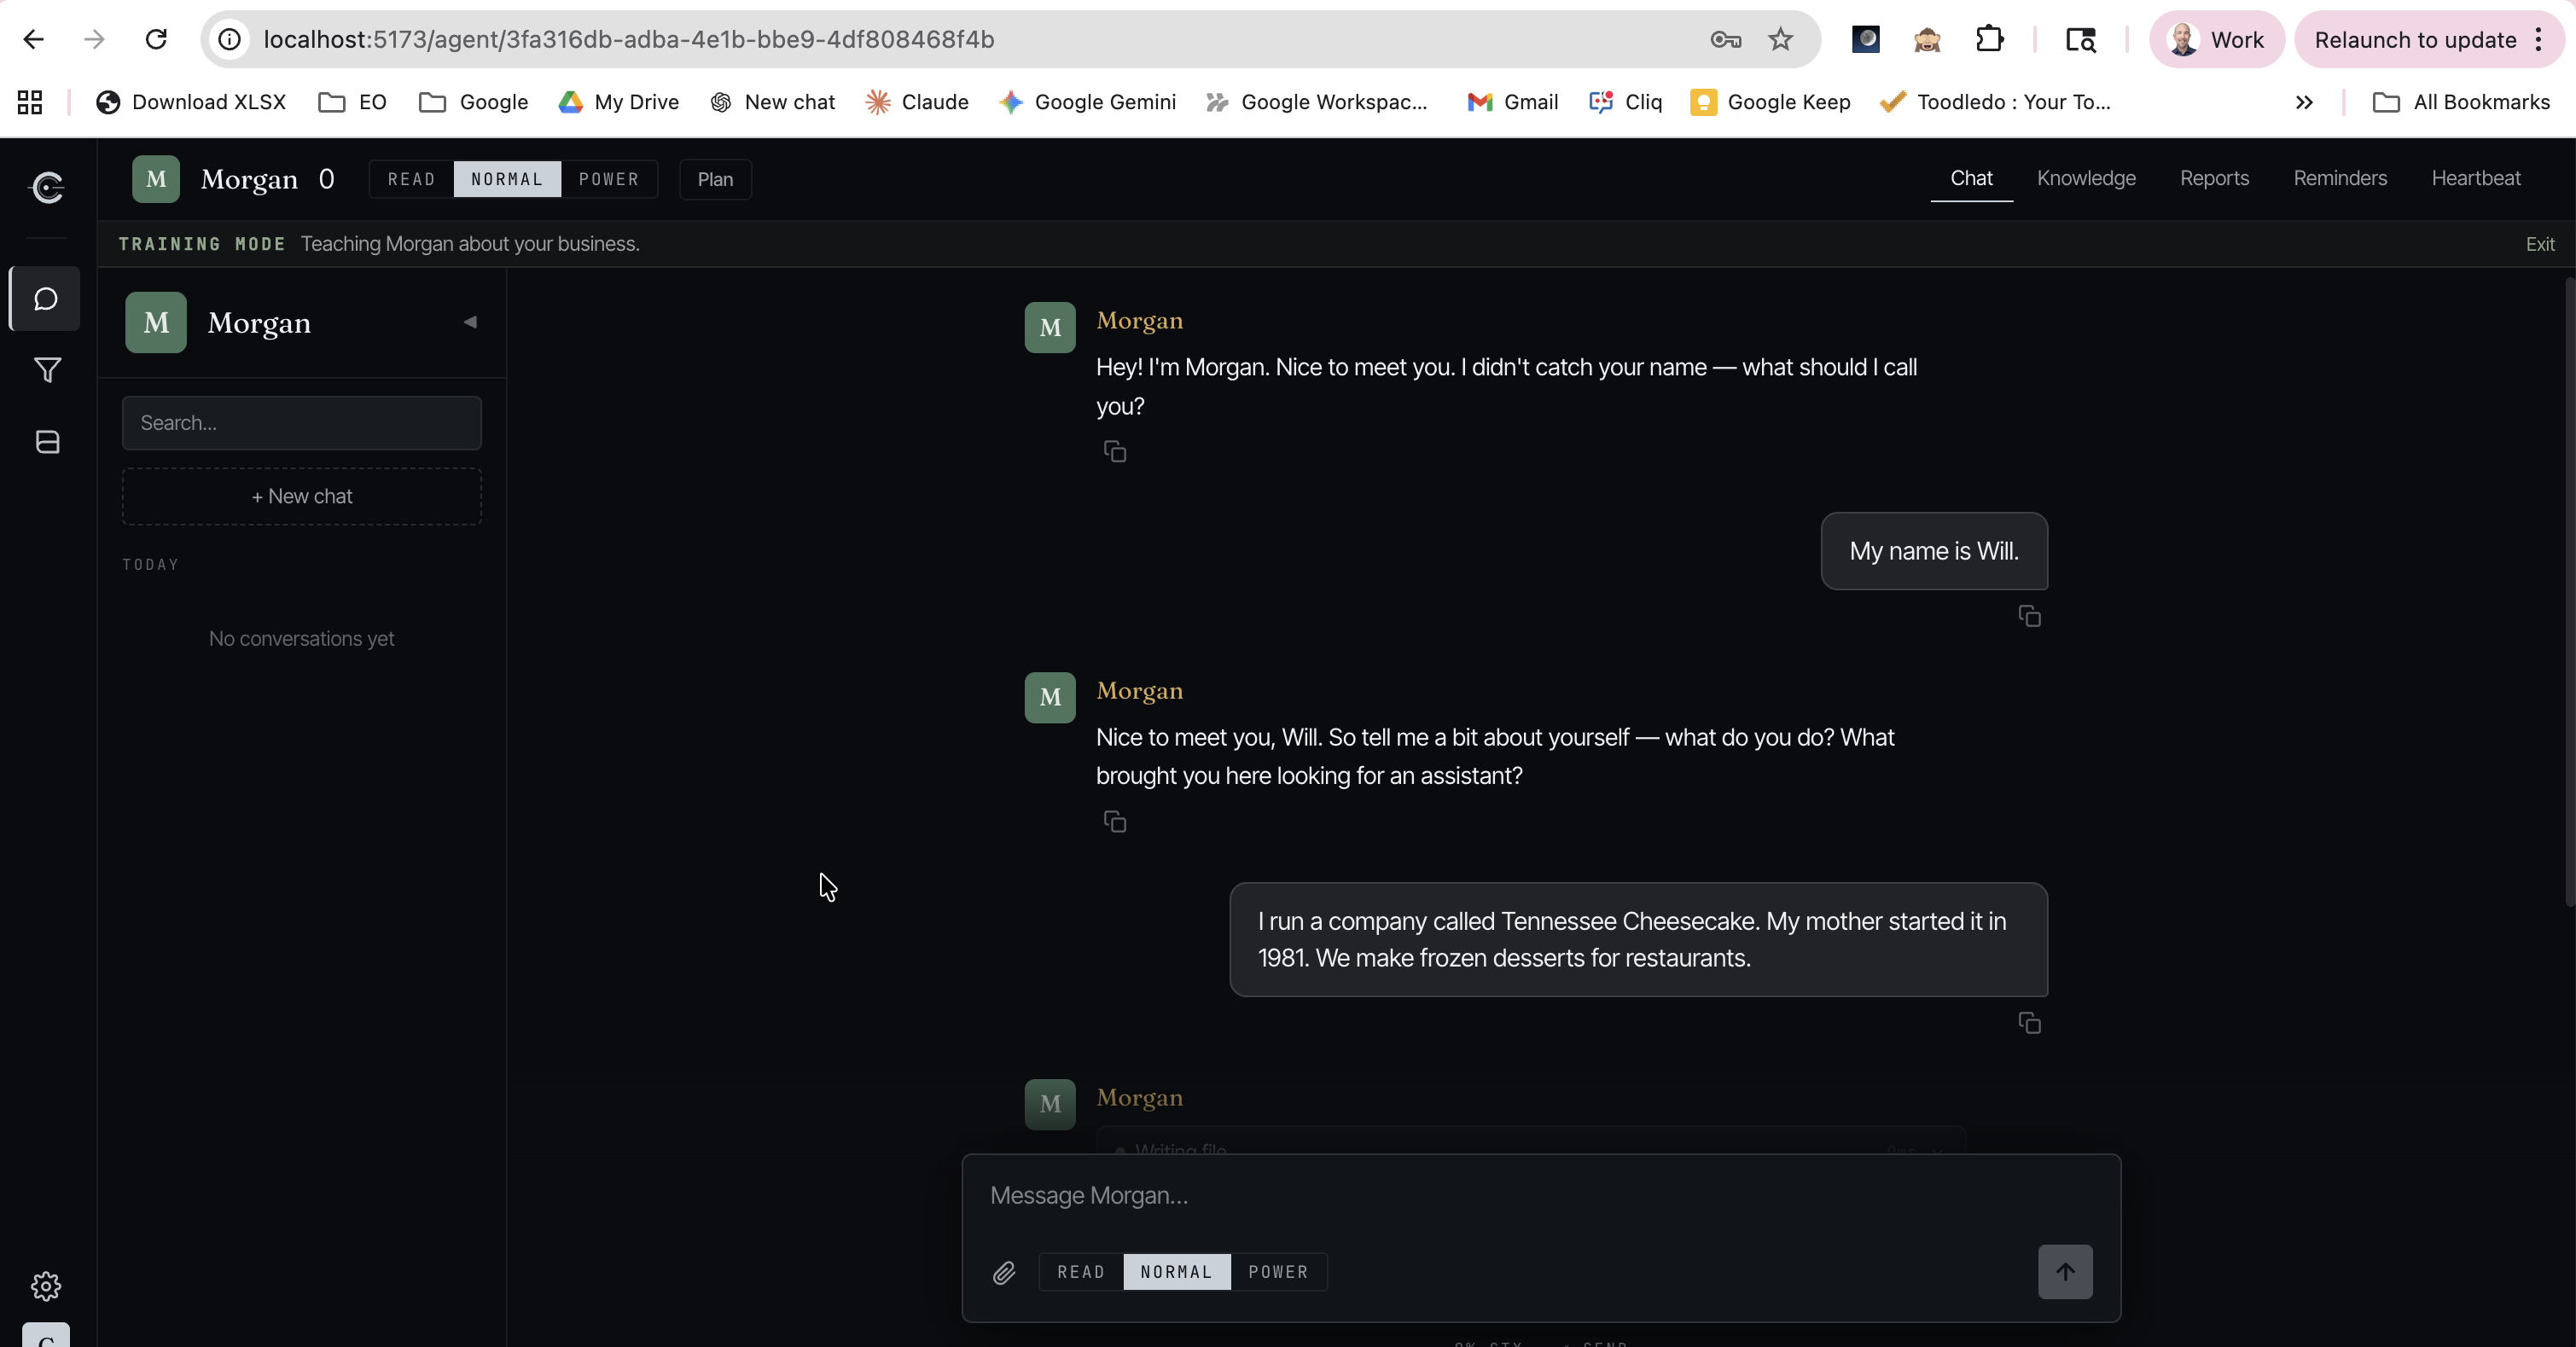This screenshot has height=1347, width=2576.
Task: Open the funnel filter sidebar icon
Action: (x=47, y=370)
